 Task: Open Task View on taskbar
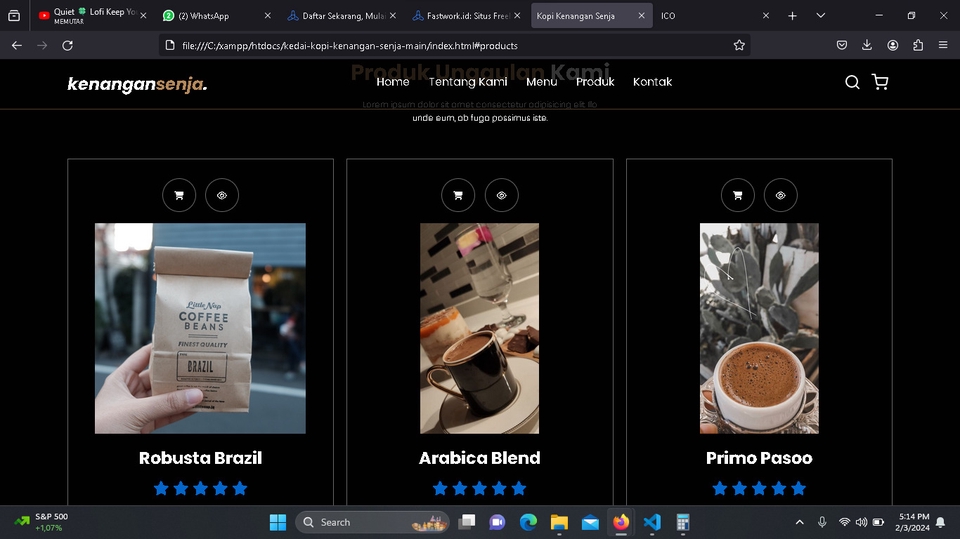coord(467,522)
